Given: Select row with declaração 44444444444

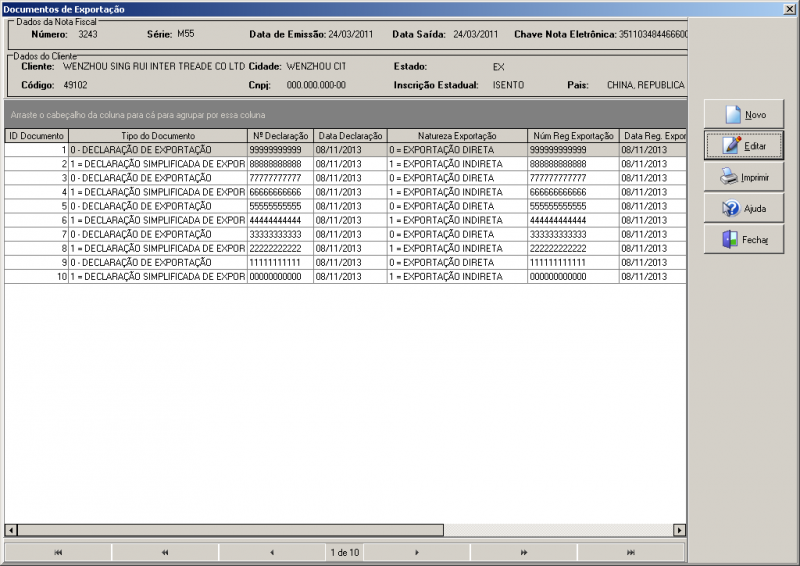Looking at the screenshot, I should coord(345,220).
